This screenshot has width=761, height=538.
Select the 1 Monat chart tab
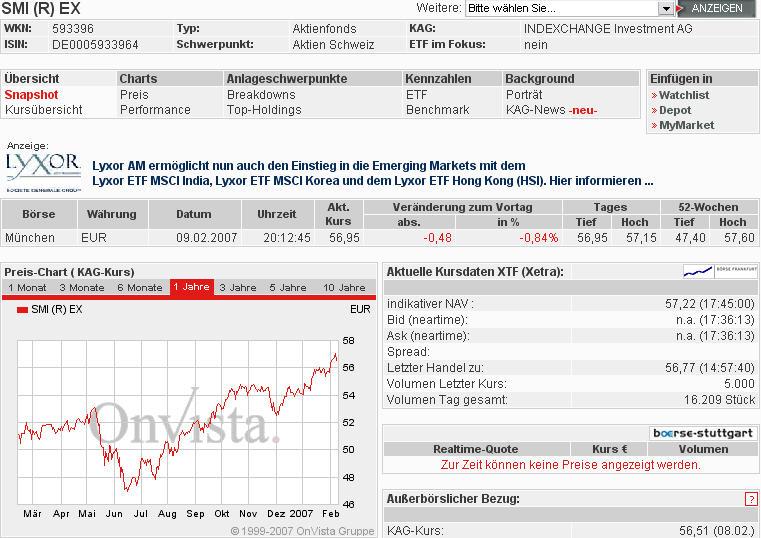pos(27,287)
